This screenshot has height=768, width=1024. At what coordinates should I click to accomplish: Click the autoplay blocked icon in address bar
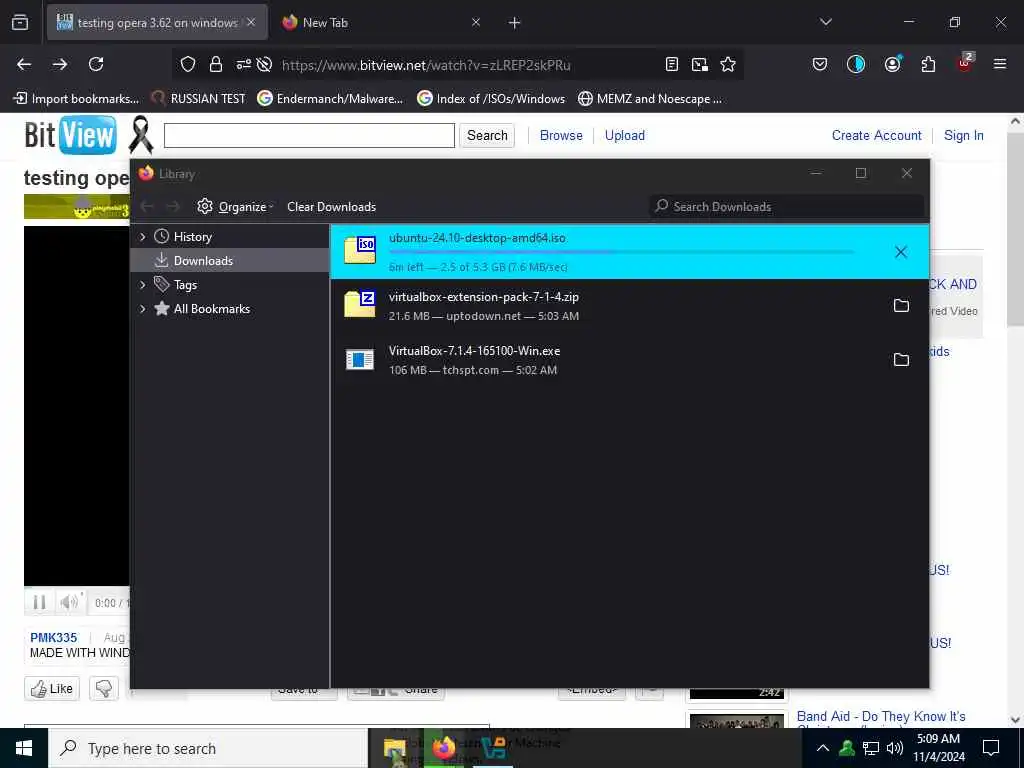click(x=264, y=64)
